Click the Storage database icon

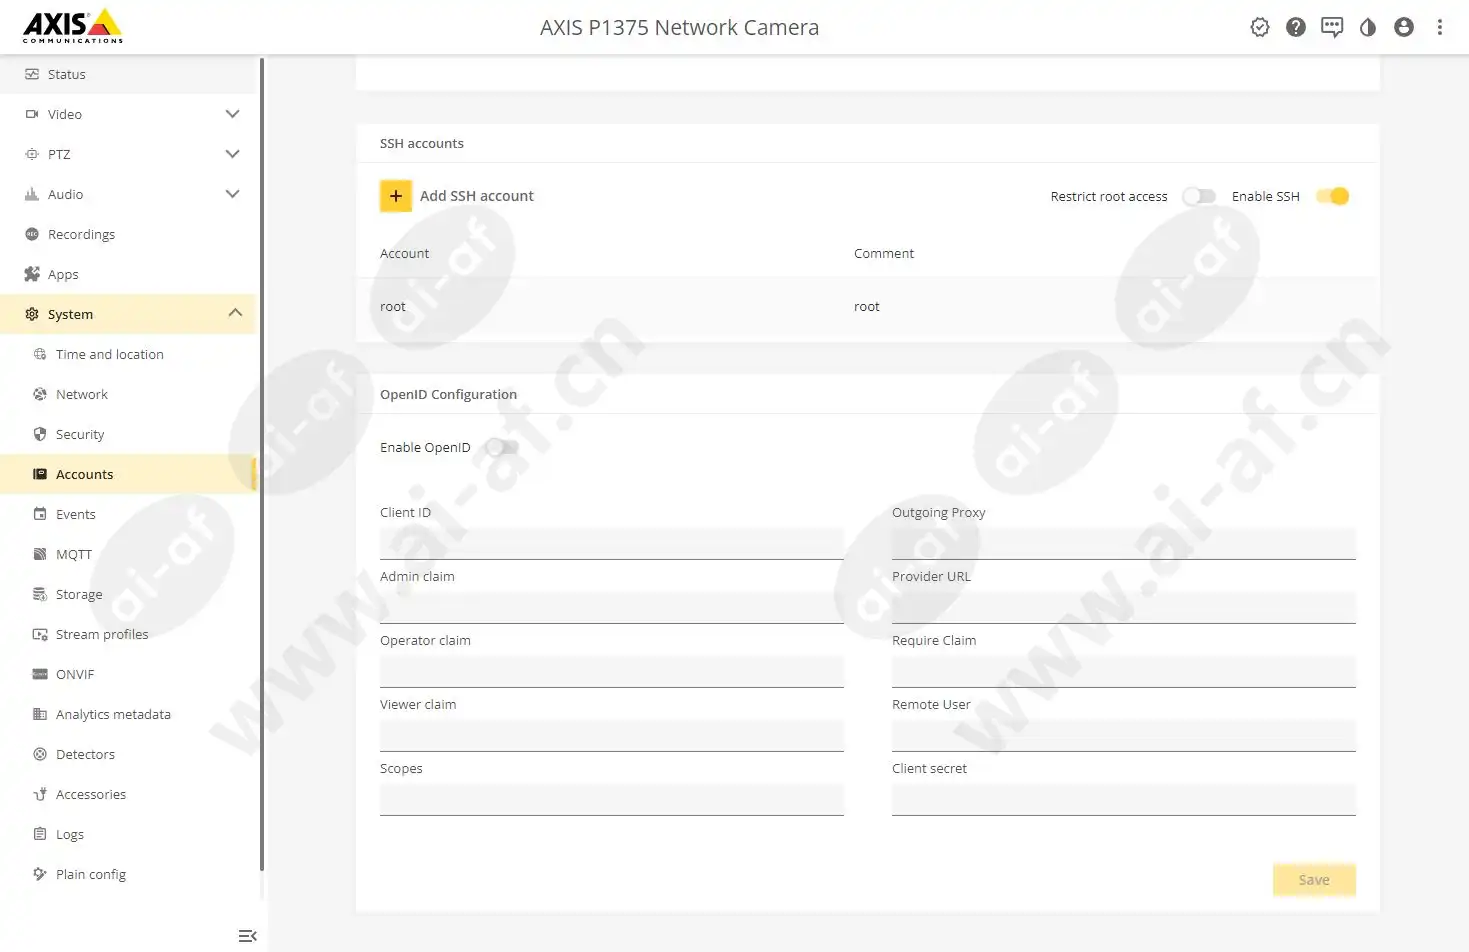(x=40, y=594)
